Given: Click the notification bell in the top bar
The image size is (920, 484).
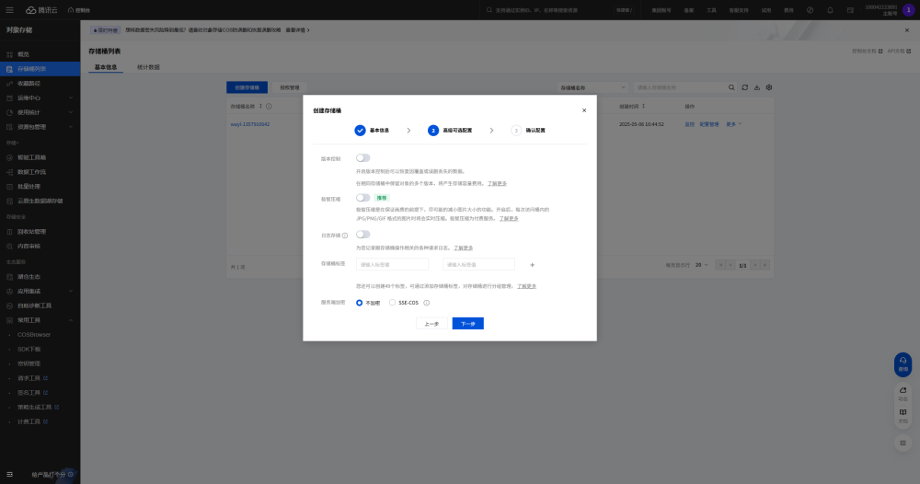Looking at the screenshot, I should pos(830,9).
